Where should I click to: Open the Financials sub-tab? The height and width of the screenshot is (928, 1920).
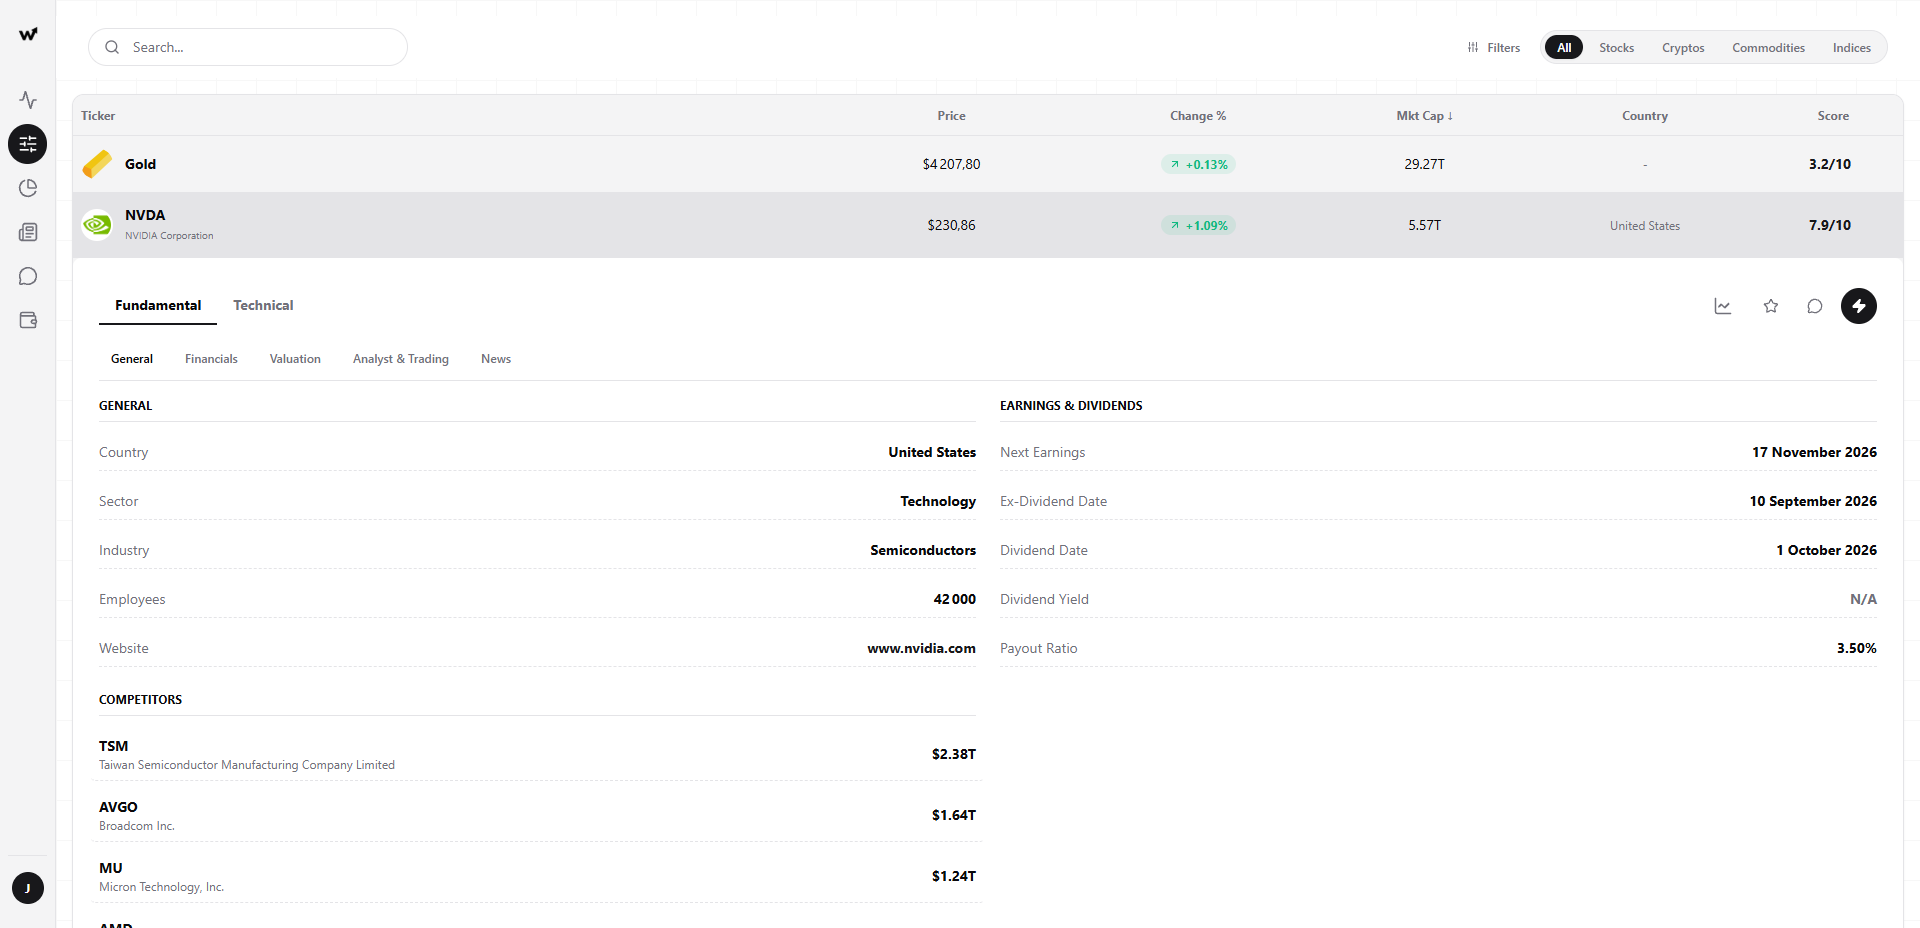[x=211, y=359]
